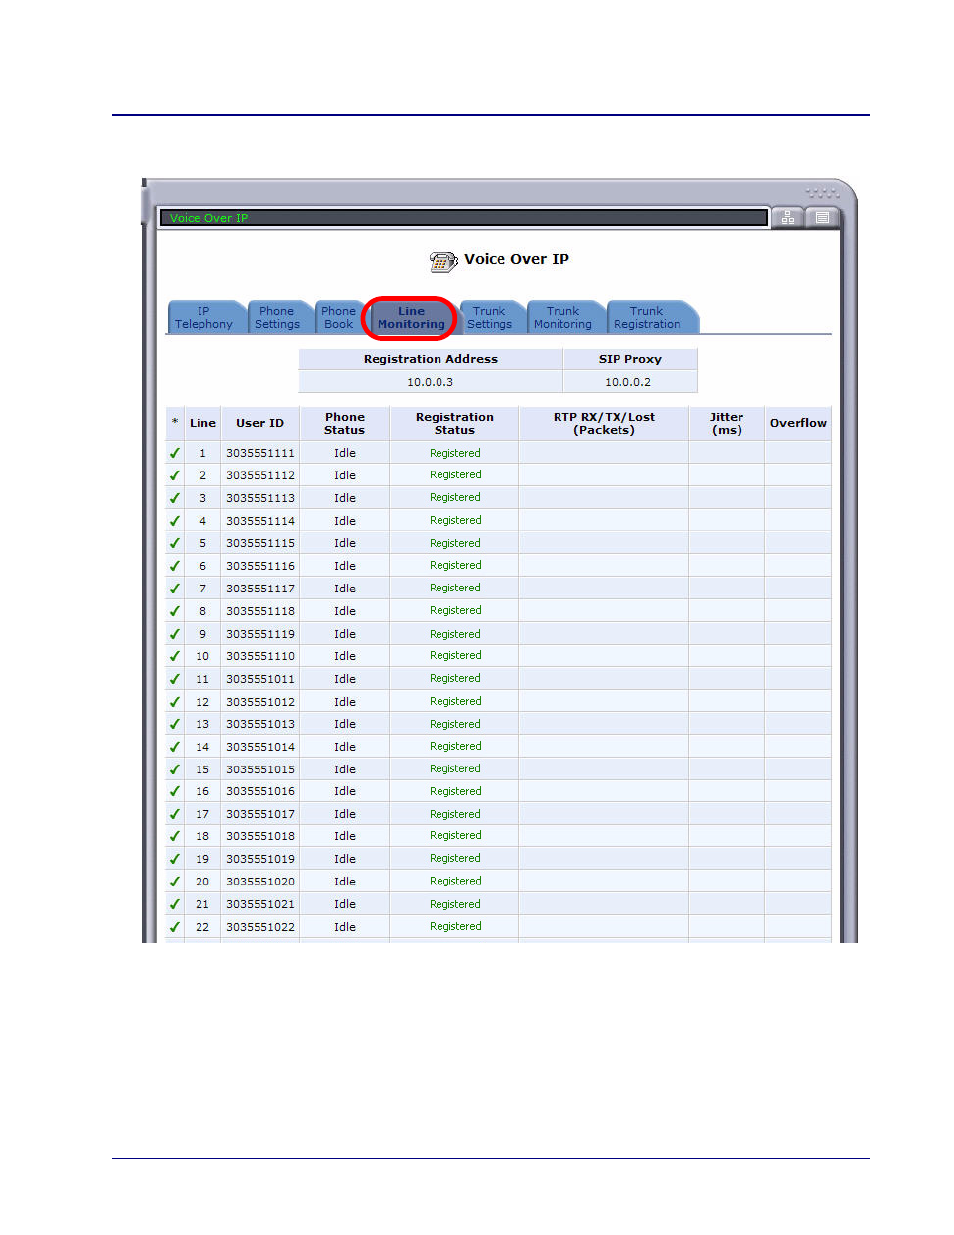Image resolution: width=954 pixels, height=1235 pixels.
Task: Click the SIP Proxy header
Action: tap(630, 359)
